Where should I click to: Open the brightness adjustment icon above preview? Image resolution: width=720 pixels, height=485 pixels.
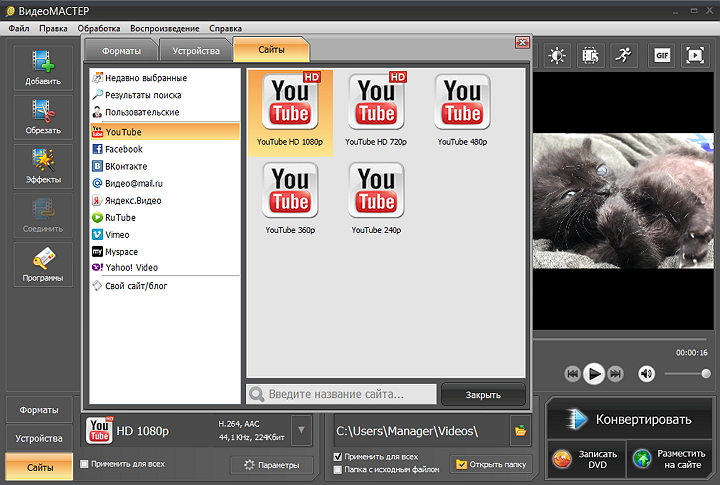pos(557,56)
